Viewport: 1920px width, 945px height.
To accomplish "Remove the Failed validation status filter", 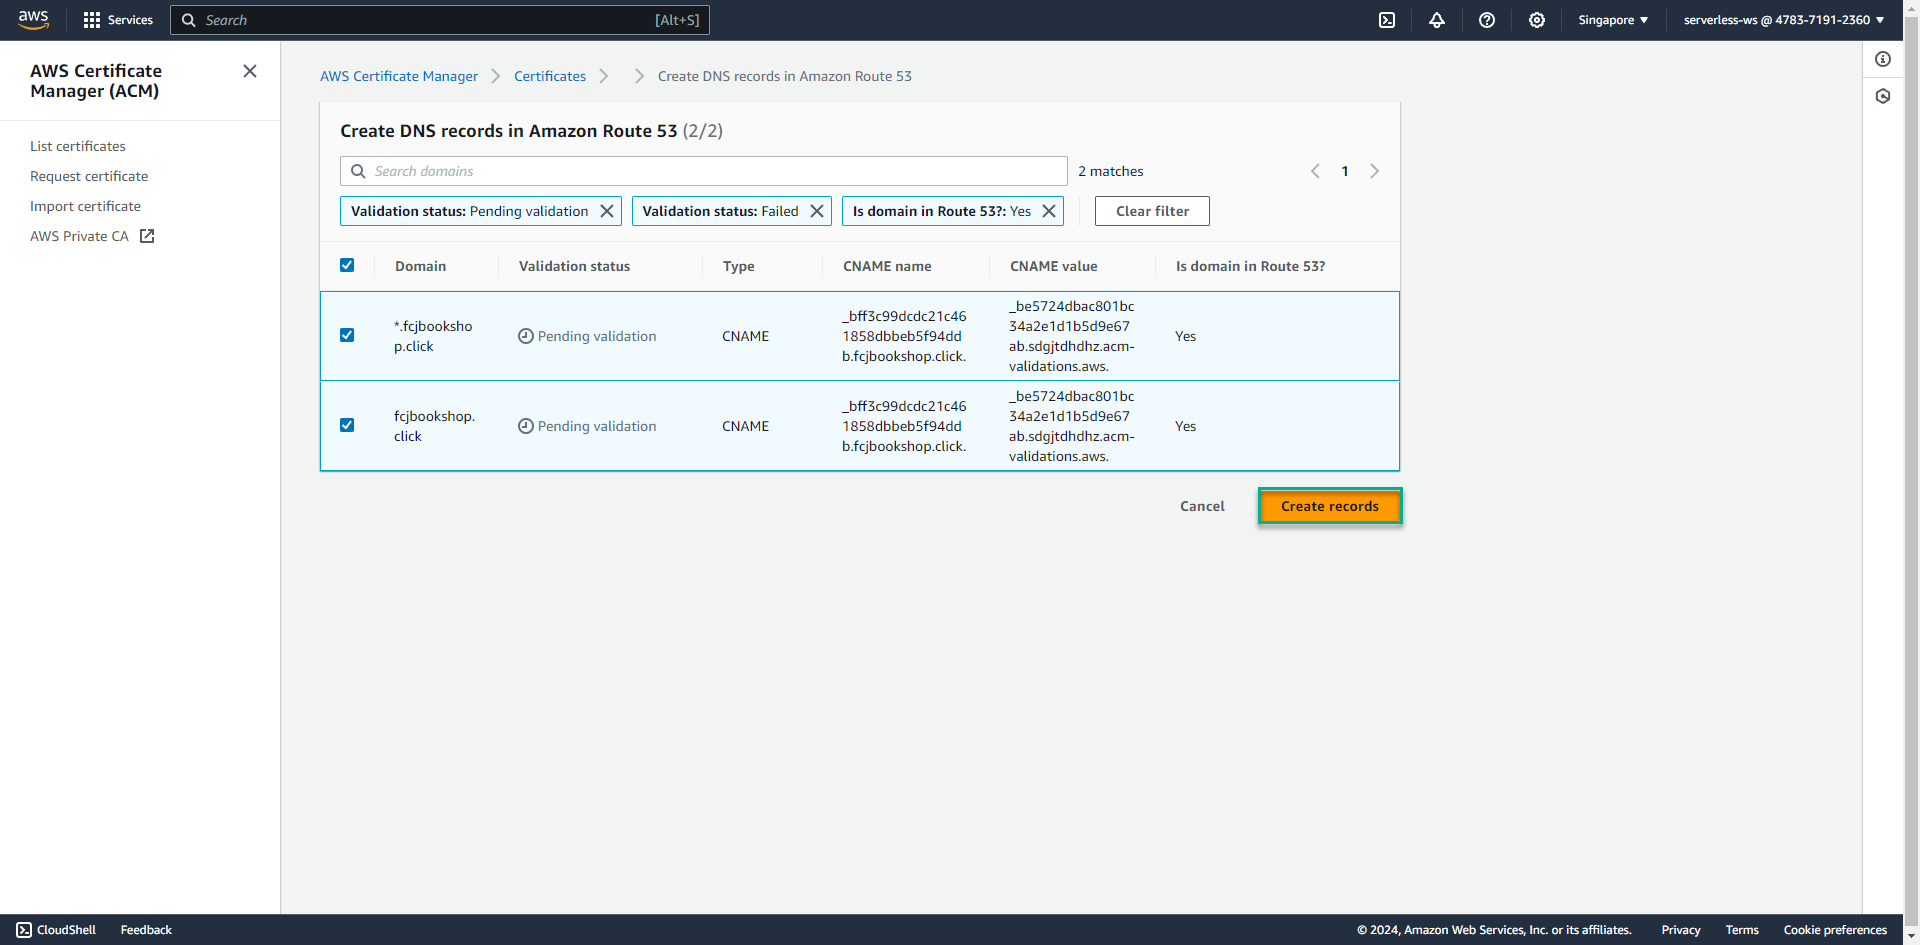I will point(817,211).
